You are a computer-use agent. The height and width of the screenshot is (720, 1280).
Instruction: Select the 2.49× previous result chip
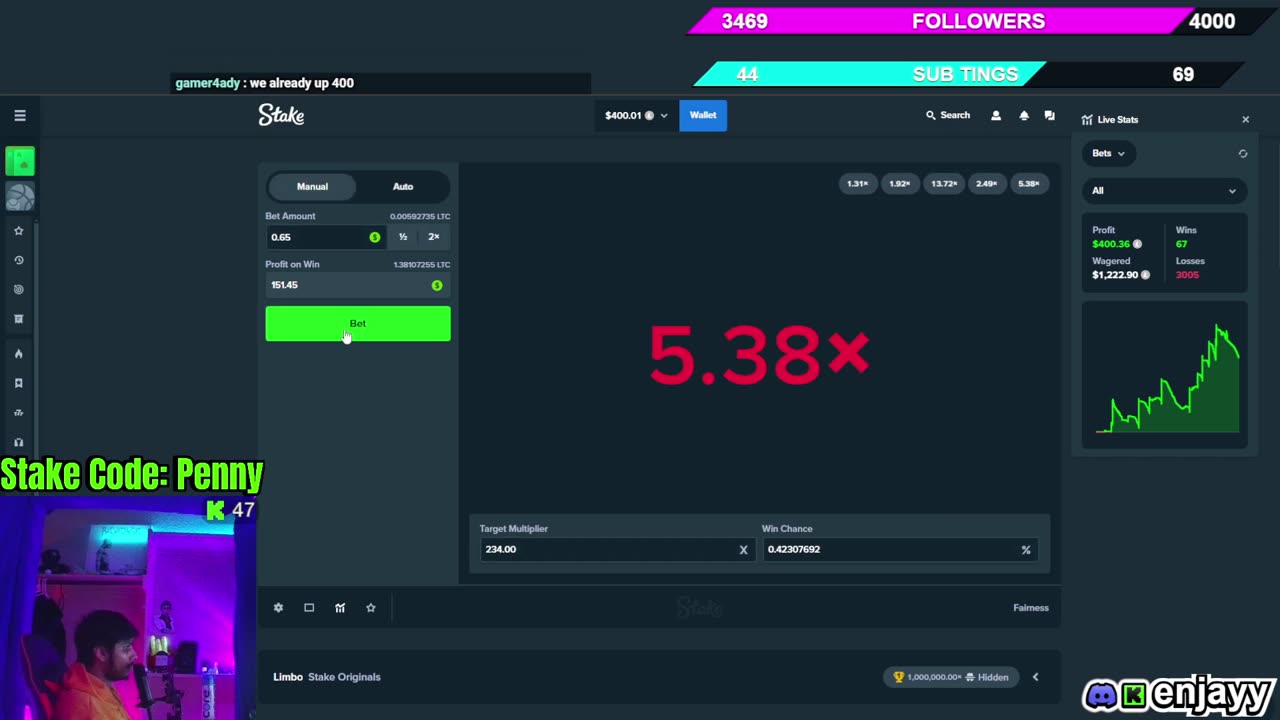click(x=987, y=184)
